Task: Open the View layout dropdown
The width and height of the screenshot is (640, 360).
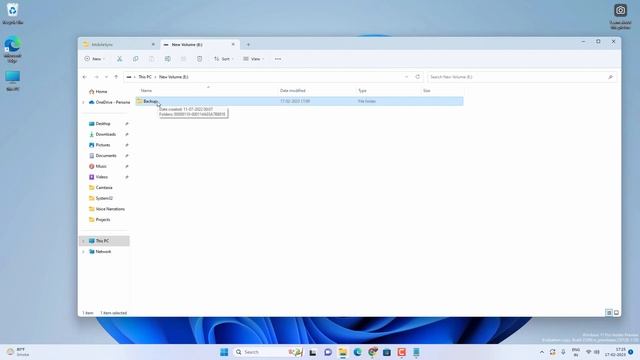Action: click(x=253, y=59)
